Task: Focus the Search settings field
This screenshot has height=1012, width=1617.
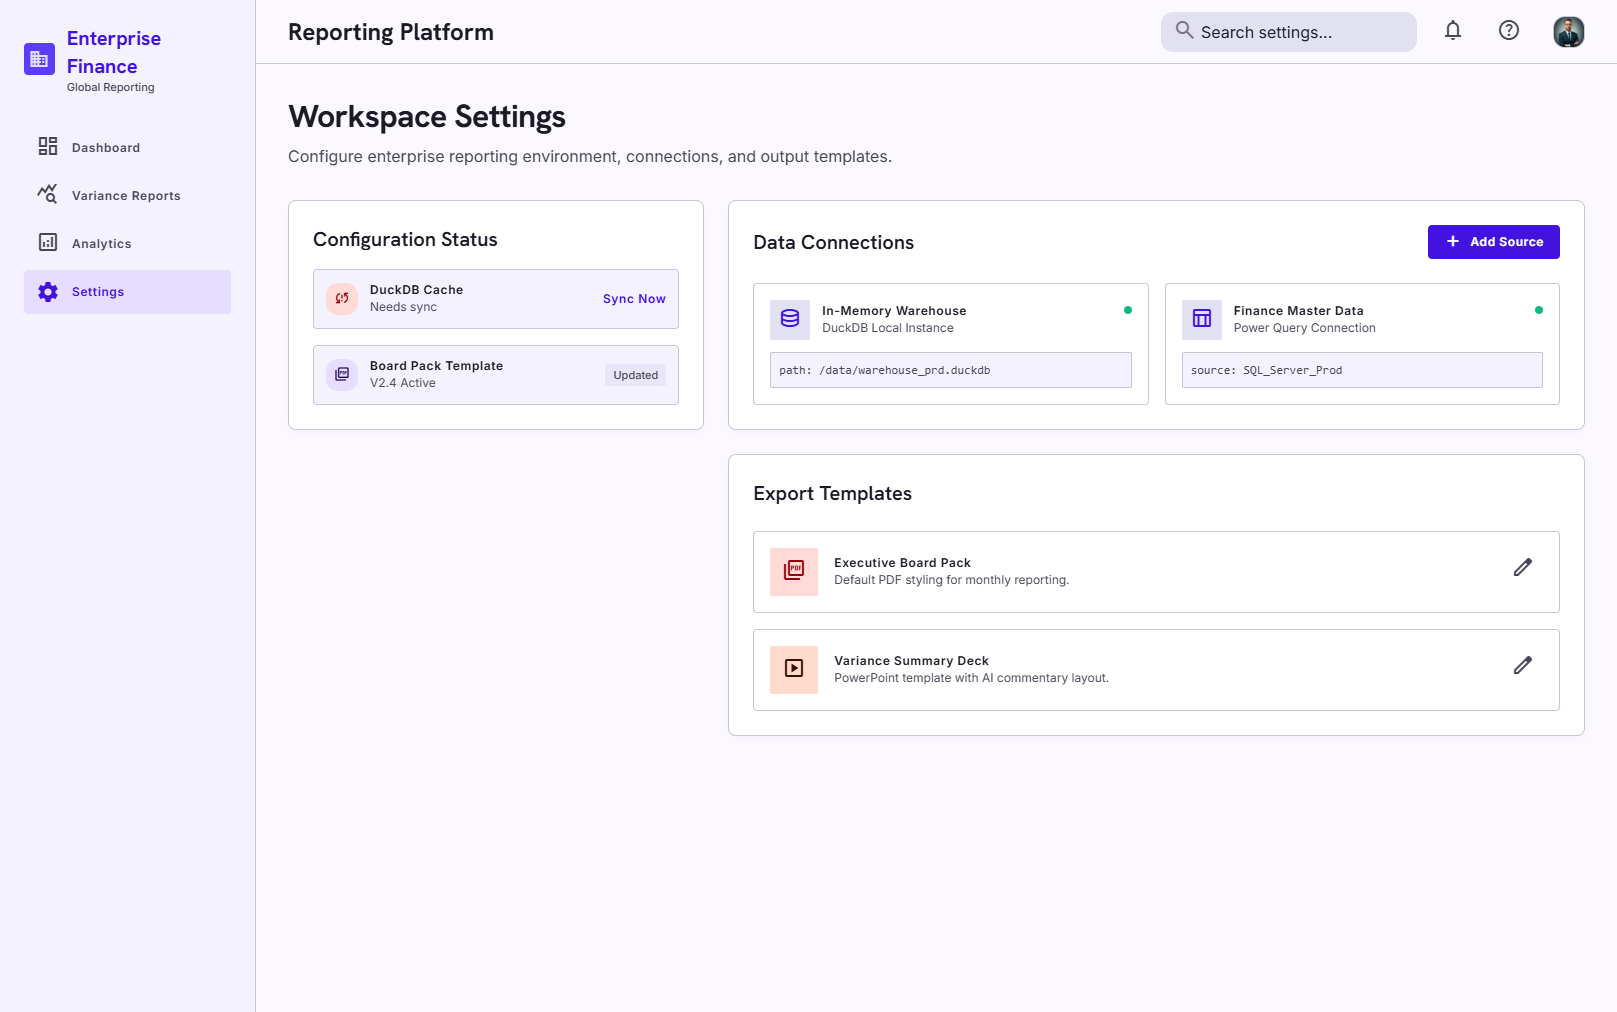Action: [1289, 32]
